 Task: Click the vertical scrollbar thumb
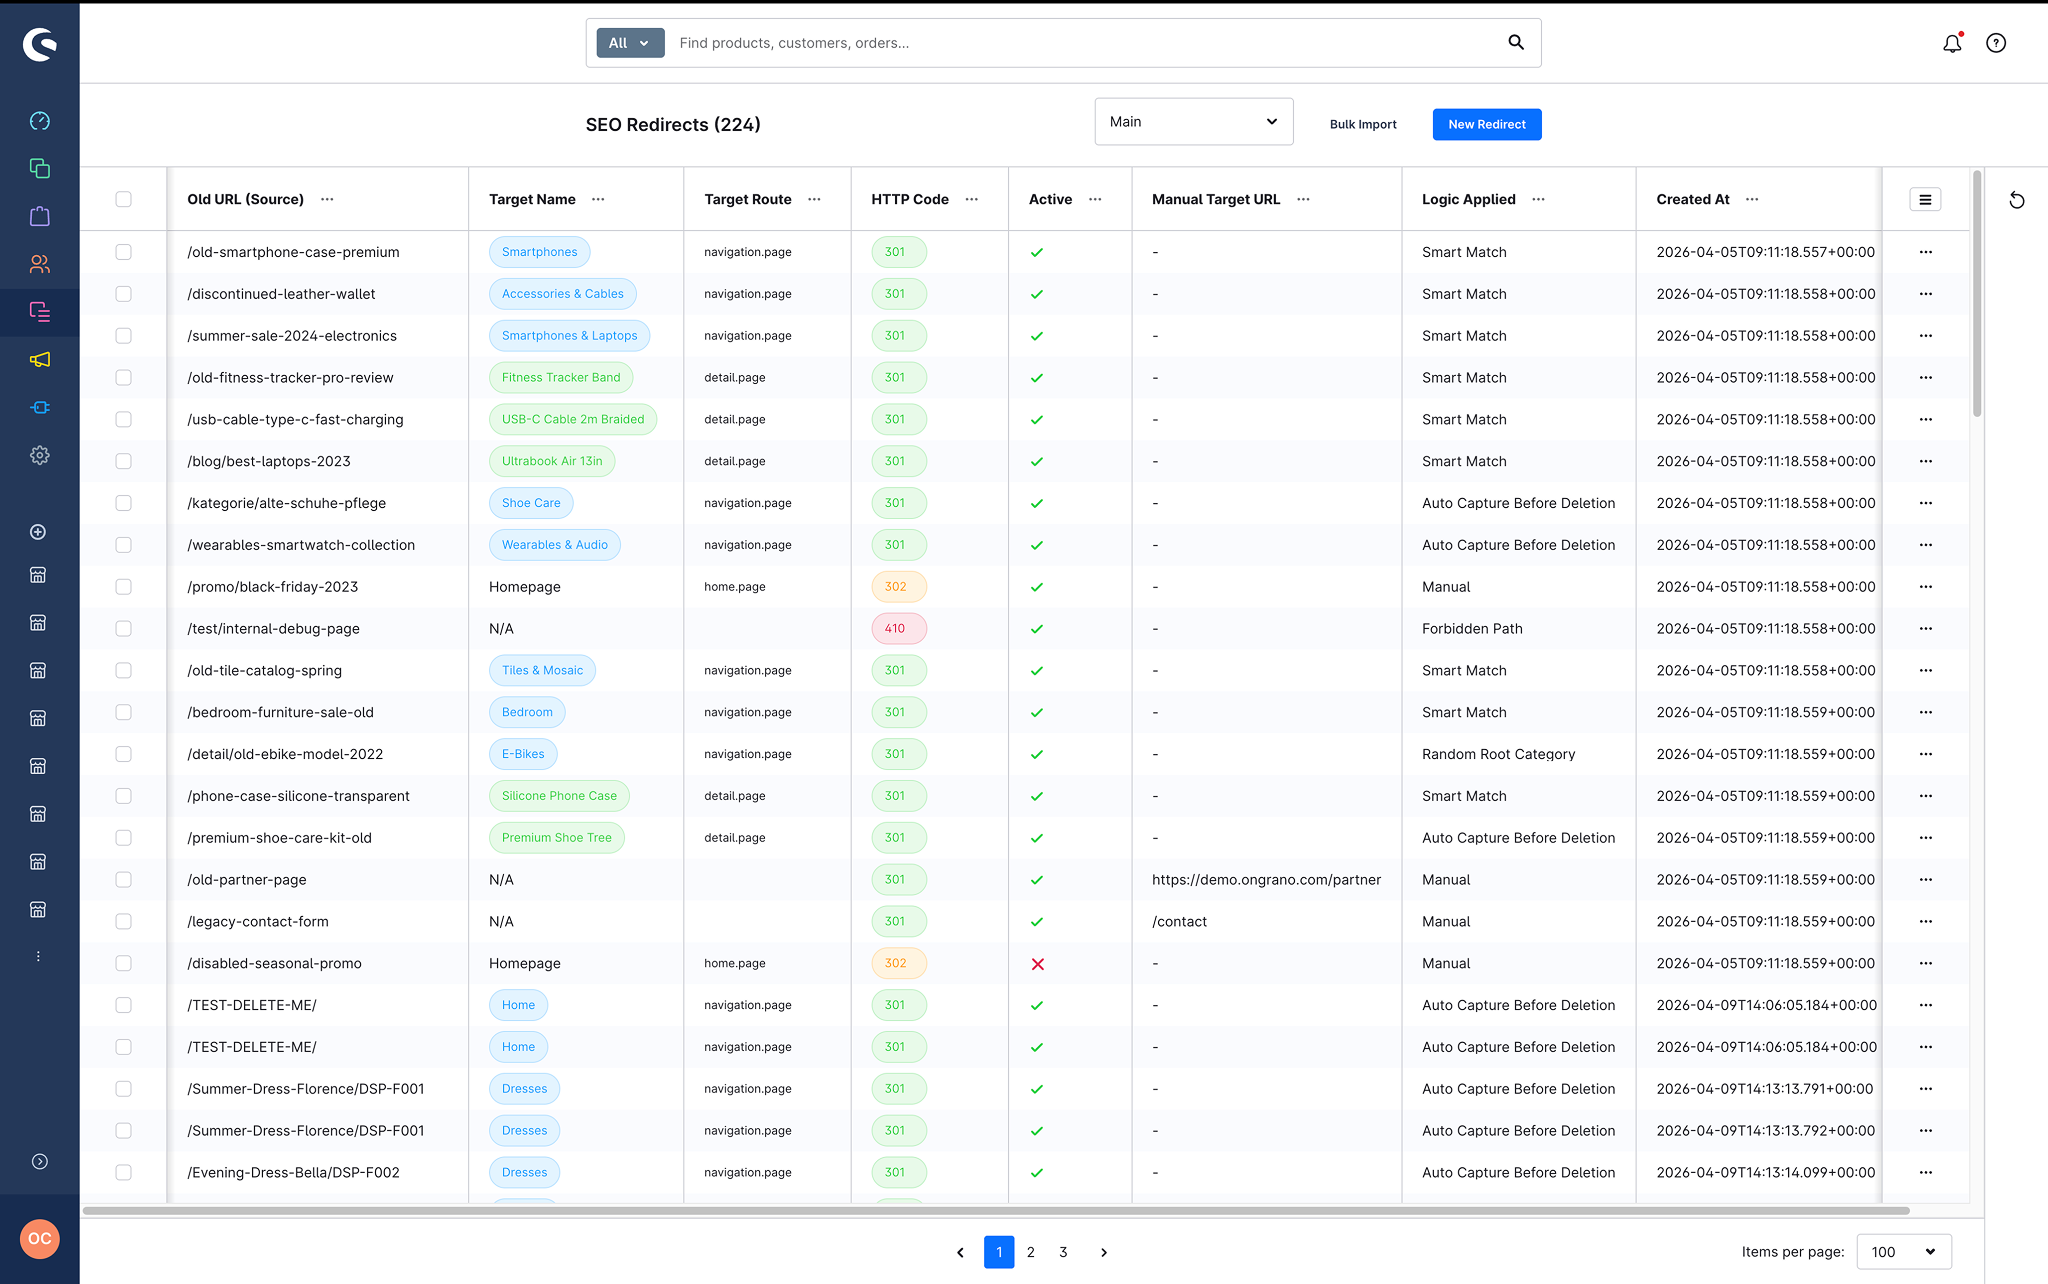1977,295
